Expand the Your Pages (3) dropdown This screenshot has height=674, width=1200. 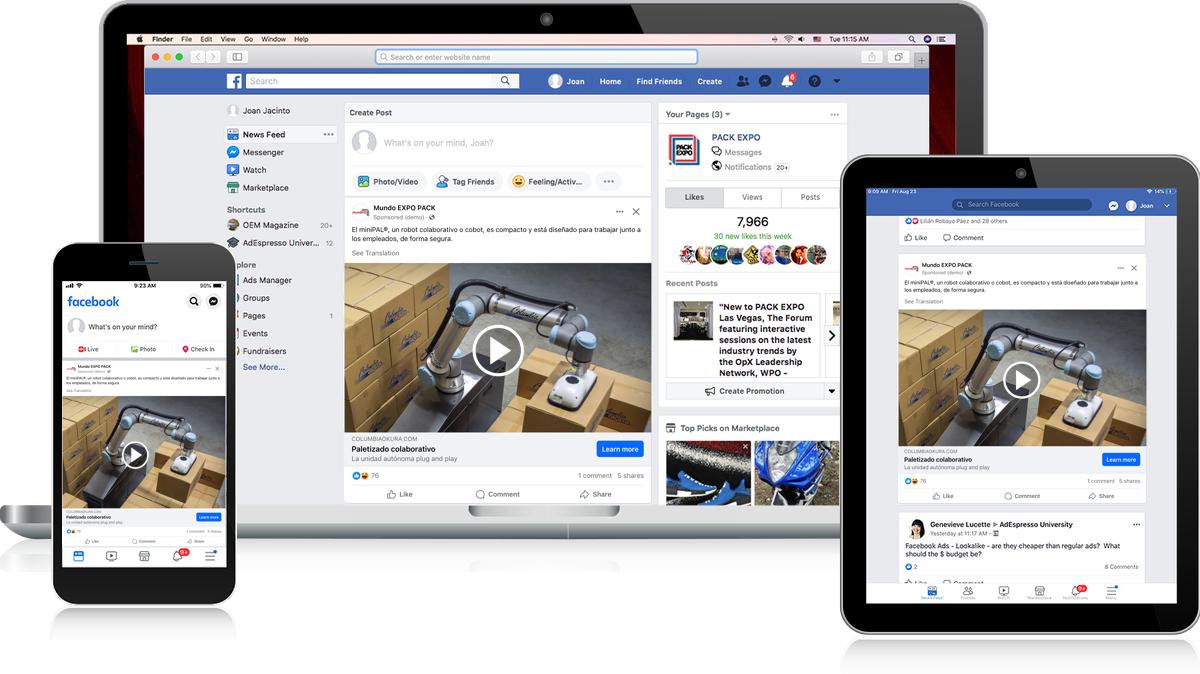(x=727, y=114)
